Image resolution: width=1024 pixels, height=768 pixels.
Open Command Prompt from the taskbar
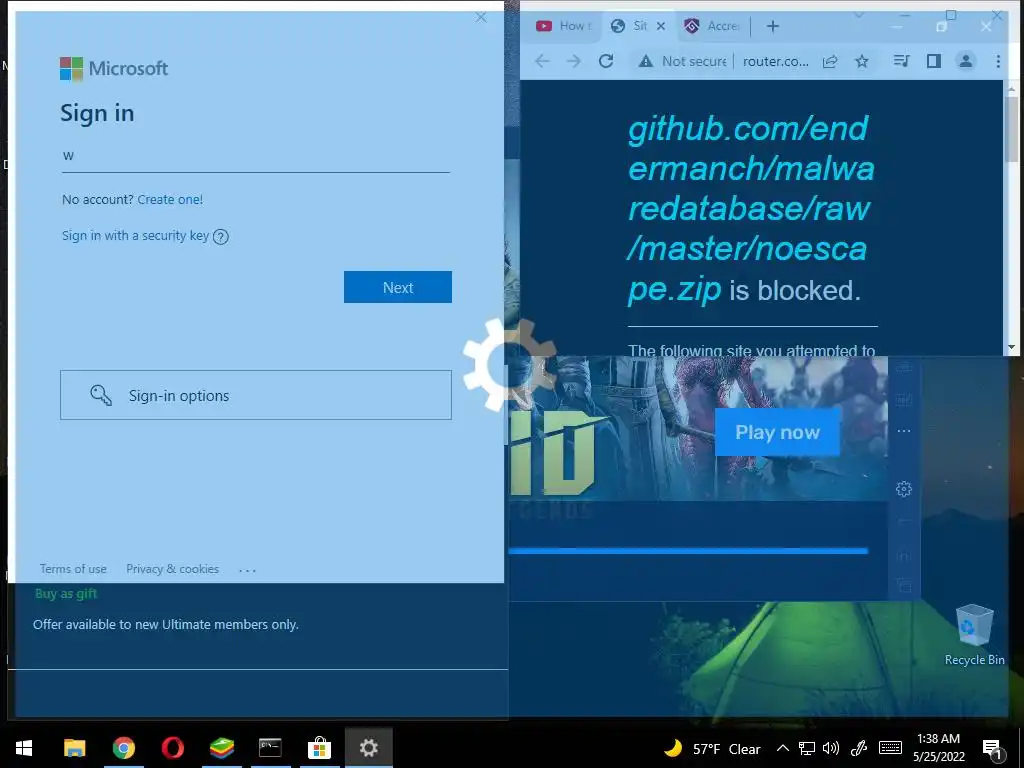tap(270, 748)
